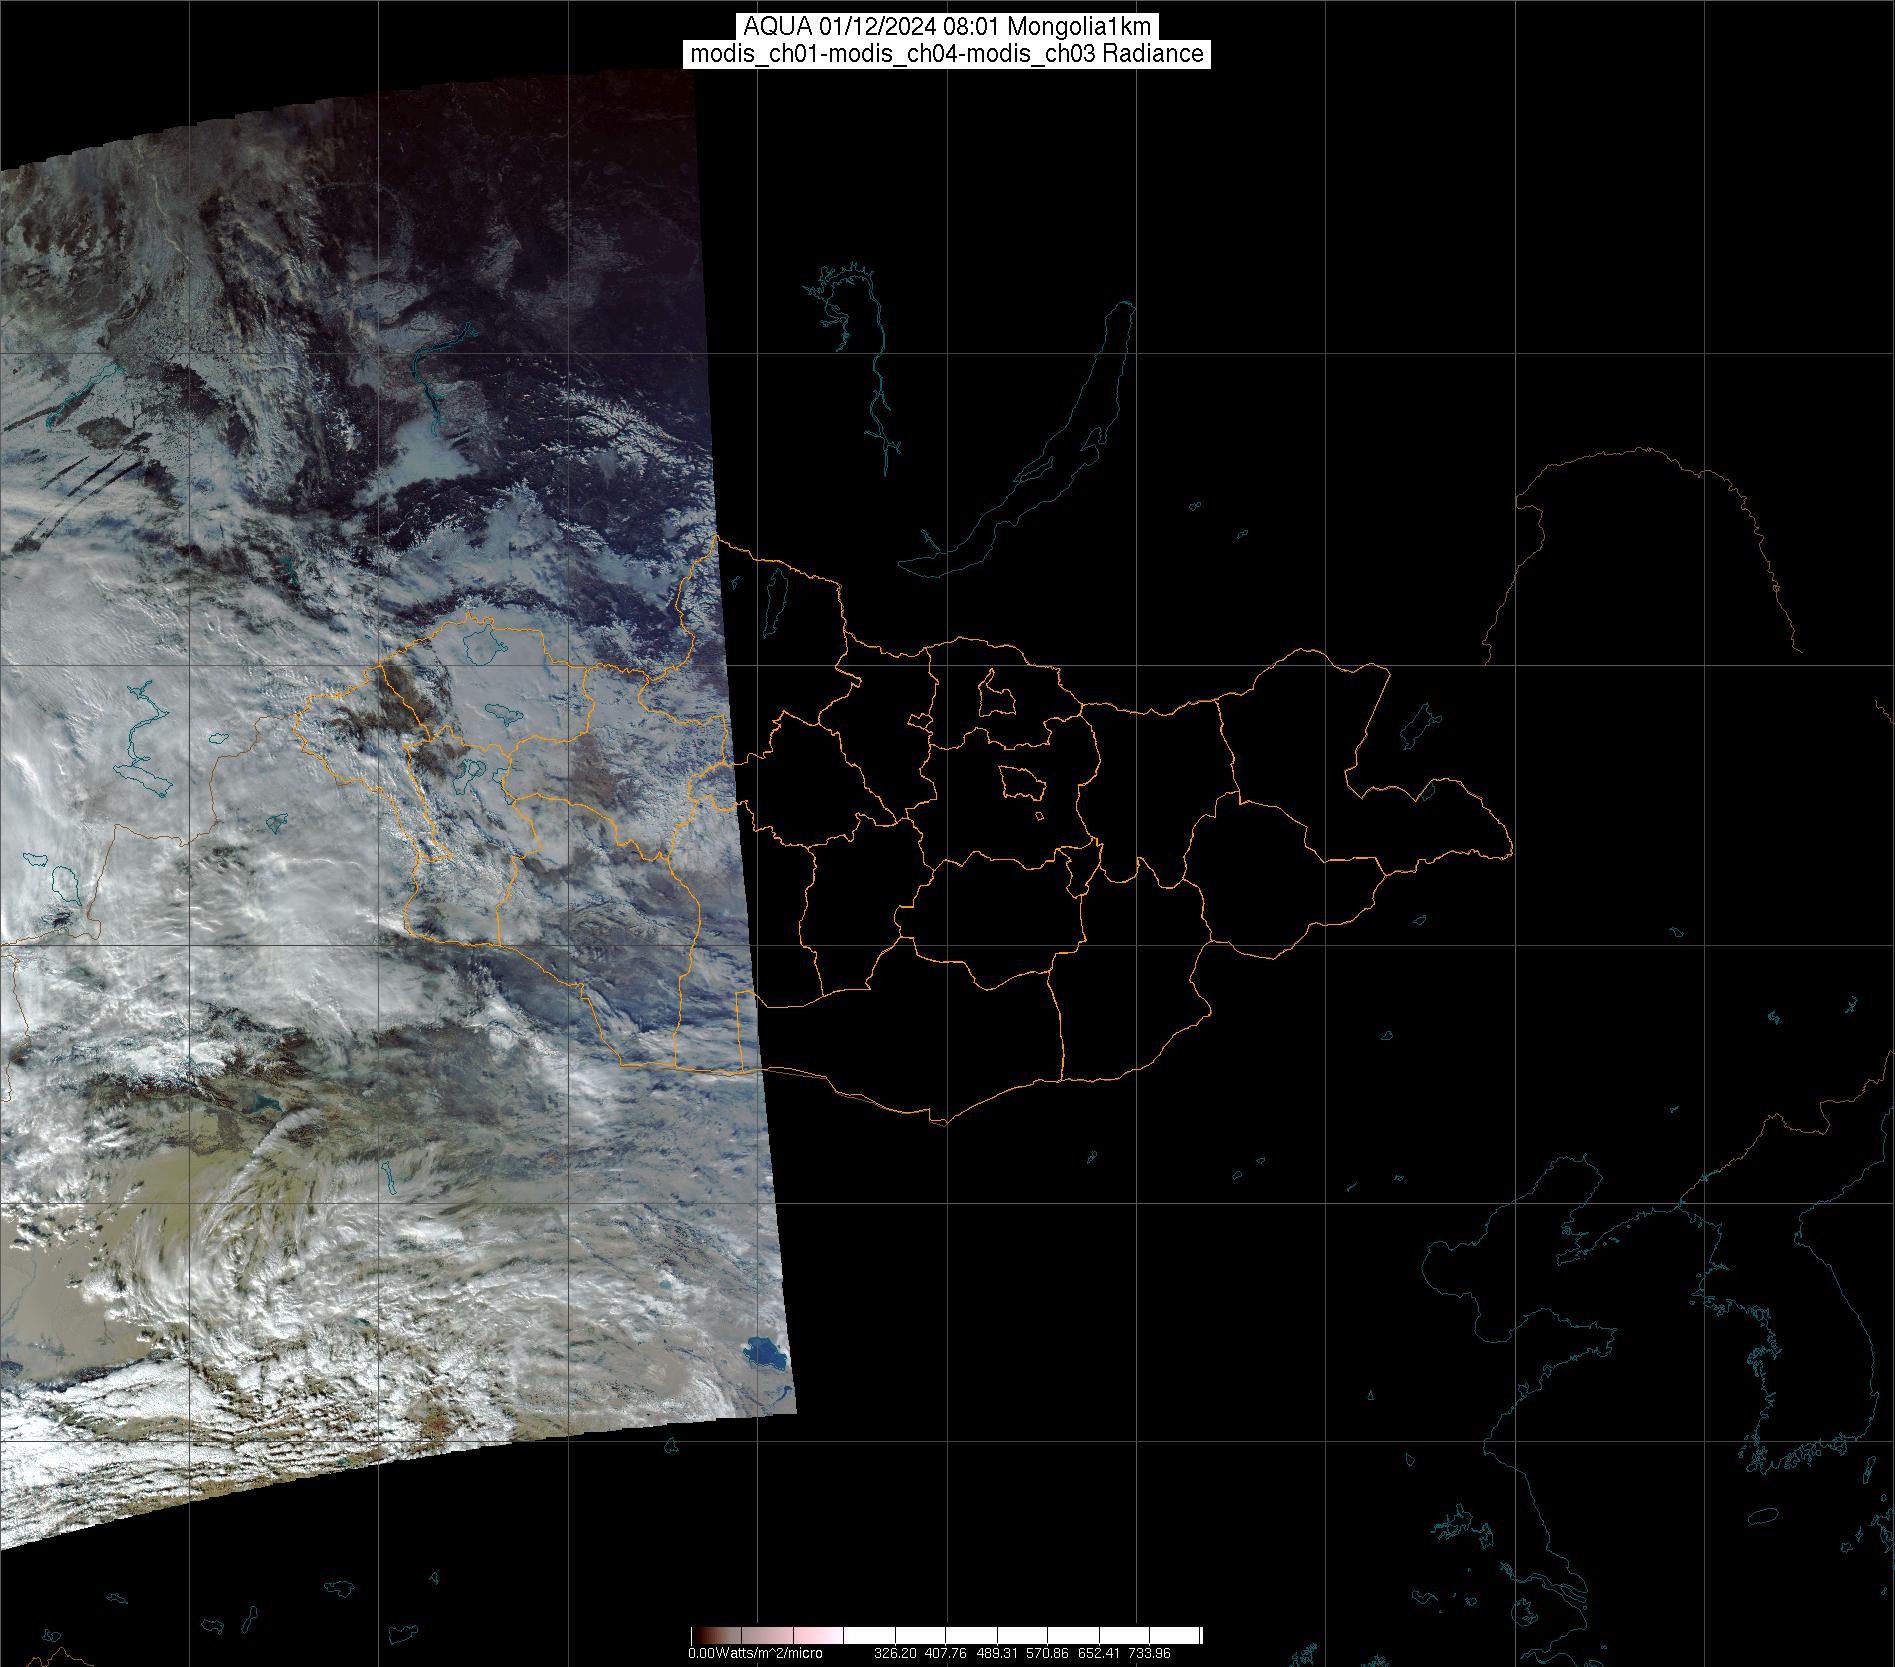Click the dark brown end of the colorbar
Screen dimensions: 1895x1667
point(700,1636)
